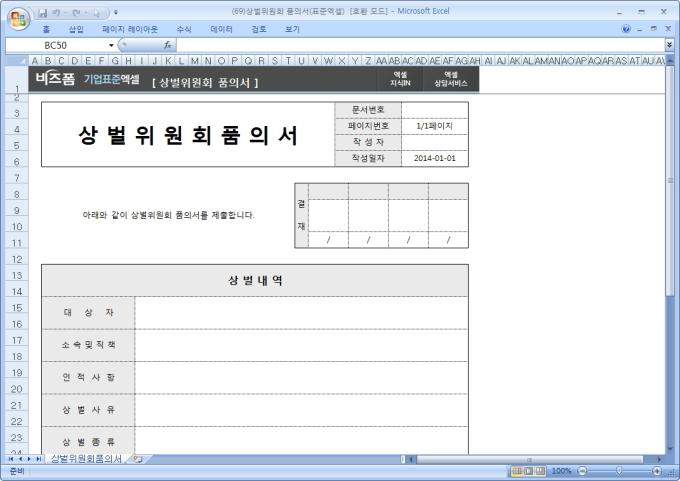Click the 비즈폼 logo in the banner
The width and height of the screenshot is (680, 481).
point(55,79)
